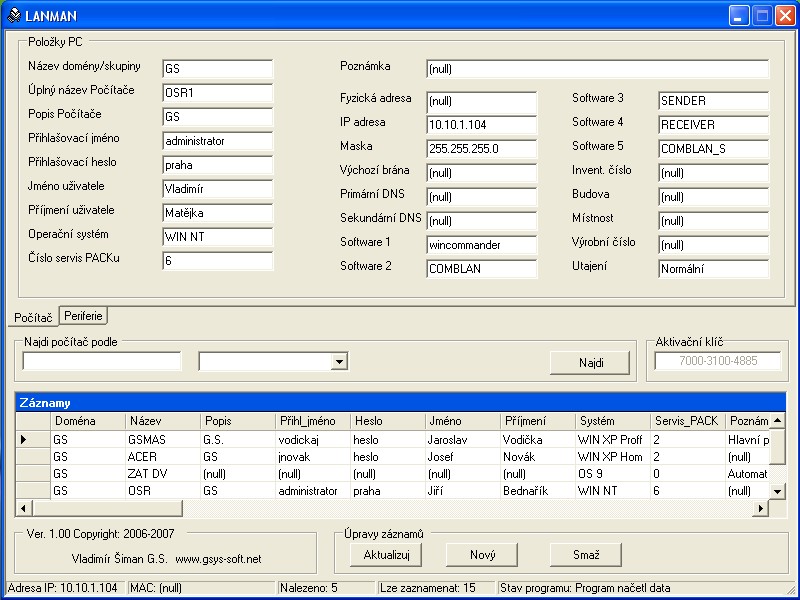This screenshot has width=800, height=600.
Task: Open the search criteria dropdown
Action: click(339, 361)
